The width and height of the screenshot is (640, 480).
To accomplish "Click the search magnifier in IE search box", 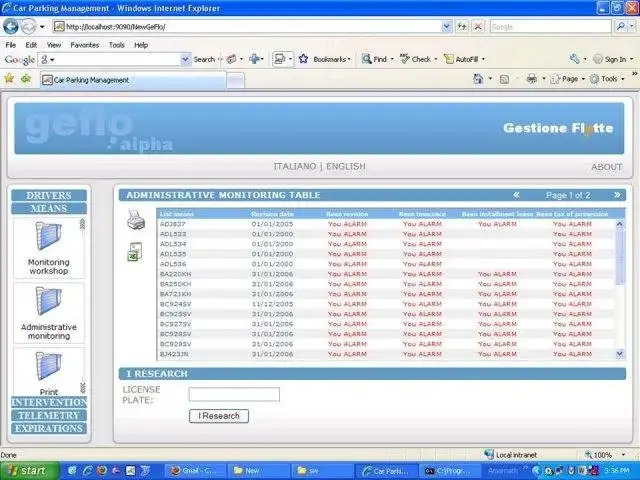I will (620, 27).
